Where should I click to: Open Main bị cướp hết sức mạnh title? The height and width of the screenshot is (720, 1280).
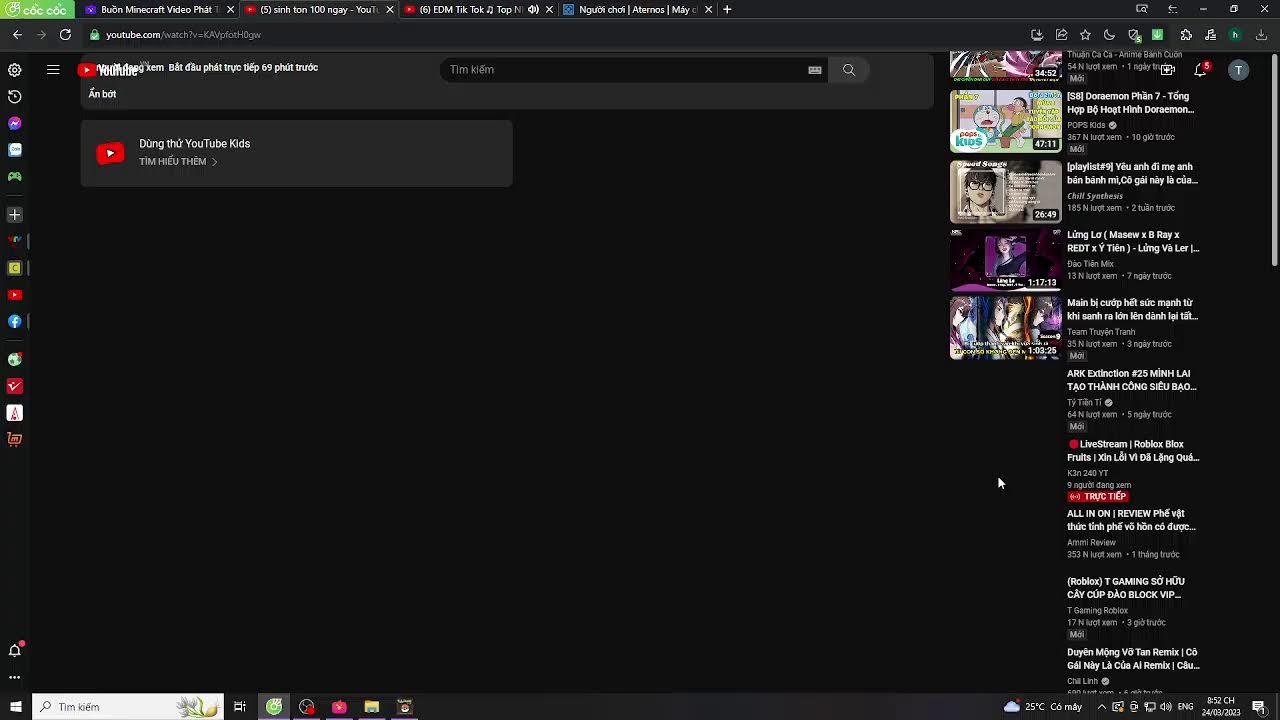[1132, 309]
